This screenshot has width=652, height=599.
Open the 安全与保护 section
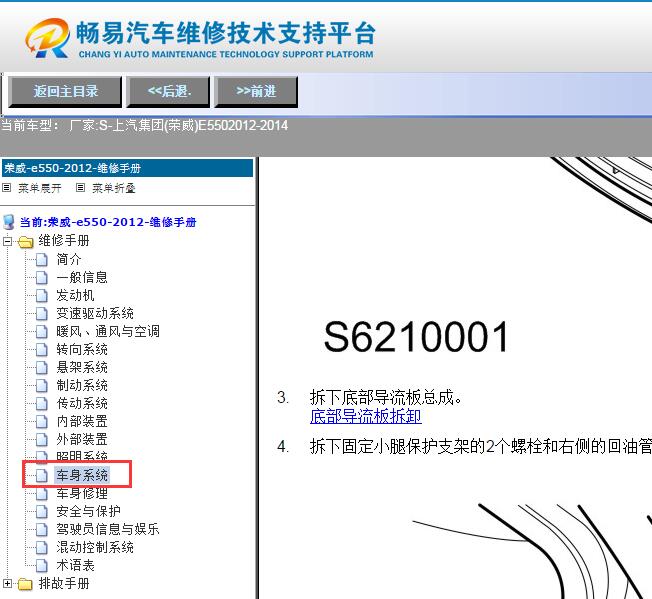tap(88, 511)
